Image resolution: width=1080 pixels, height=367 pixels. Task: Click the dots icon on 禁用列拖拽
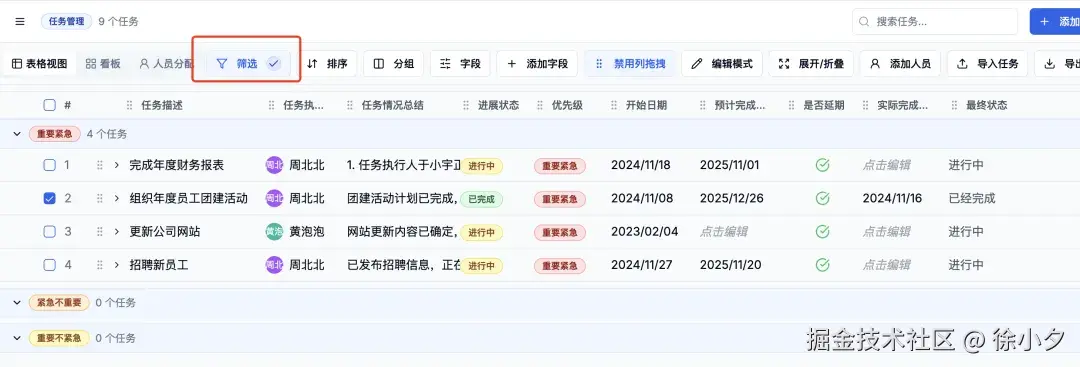(599, 63)
